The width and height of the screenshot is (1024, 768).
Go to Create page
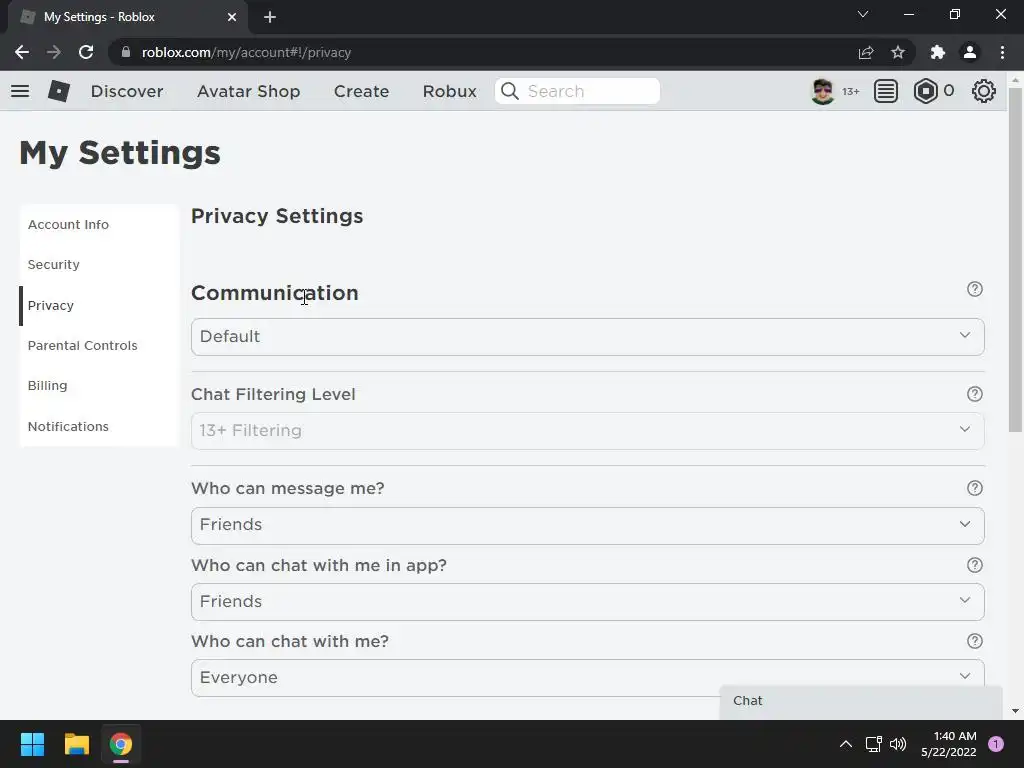(361, 91)
